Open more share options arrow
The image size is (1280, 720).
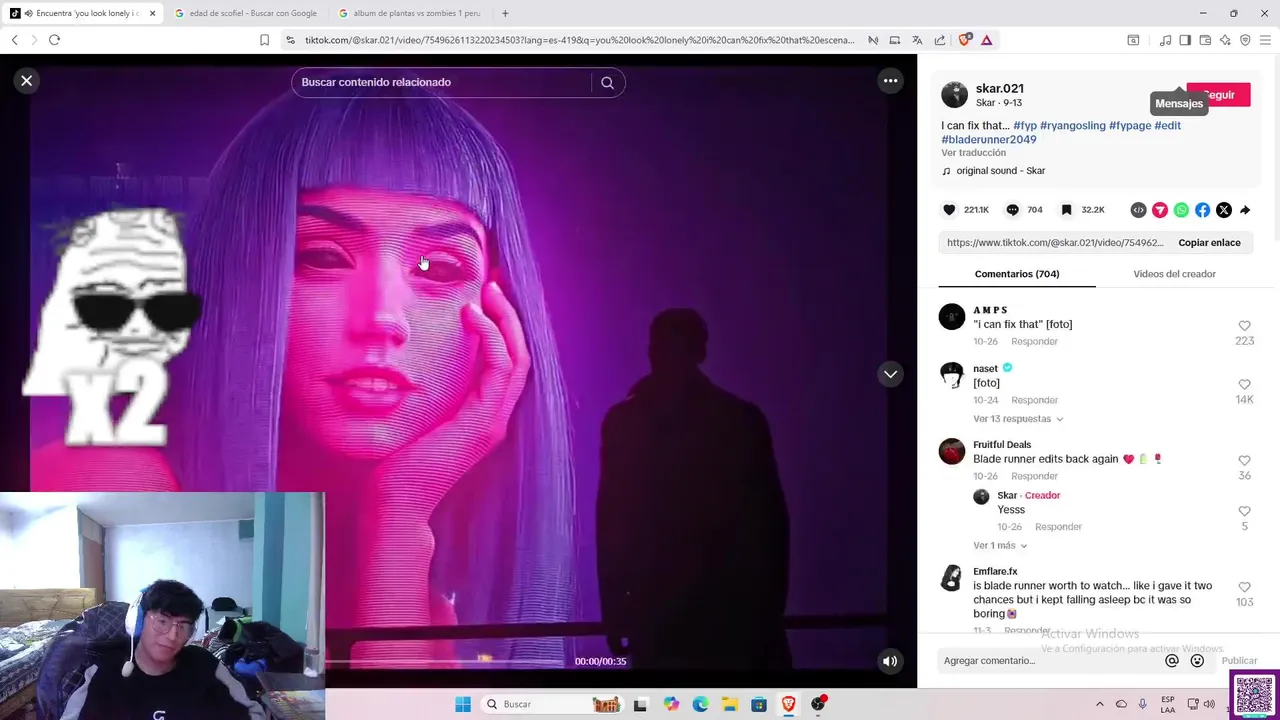[1245, 210]
